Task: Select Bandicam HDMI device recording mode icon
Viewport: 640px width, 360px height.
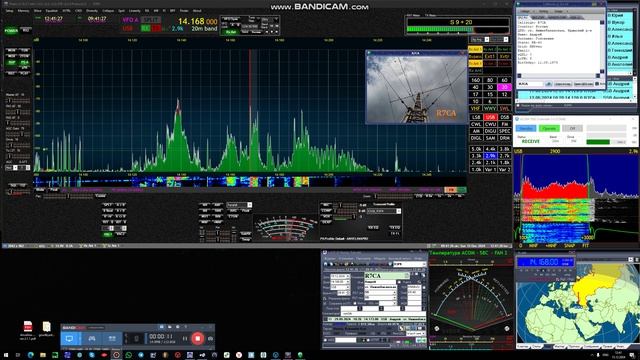Action: coord(112,339)
